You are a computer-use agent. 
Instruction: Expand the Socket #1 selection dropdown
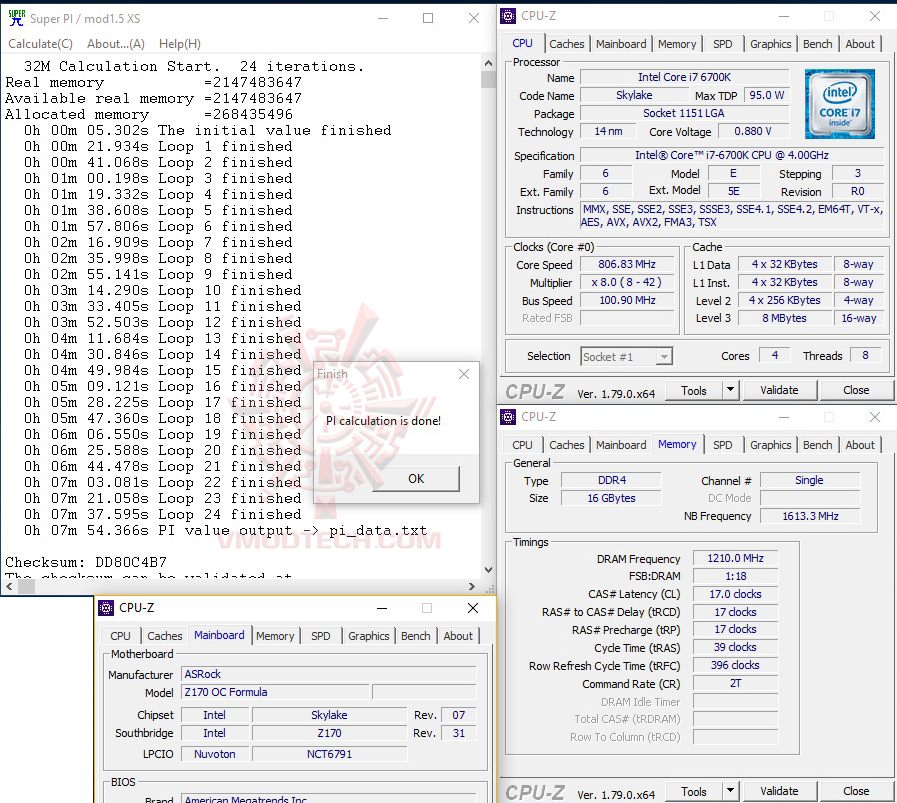(664, 357)
